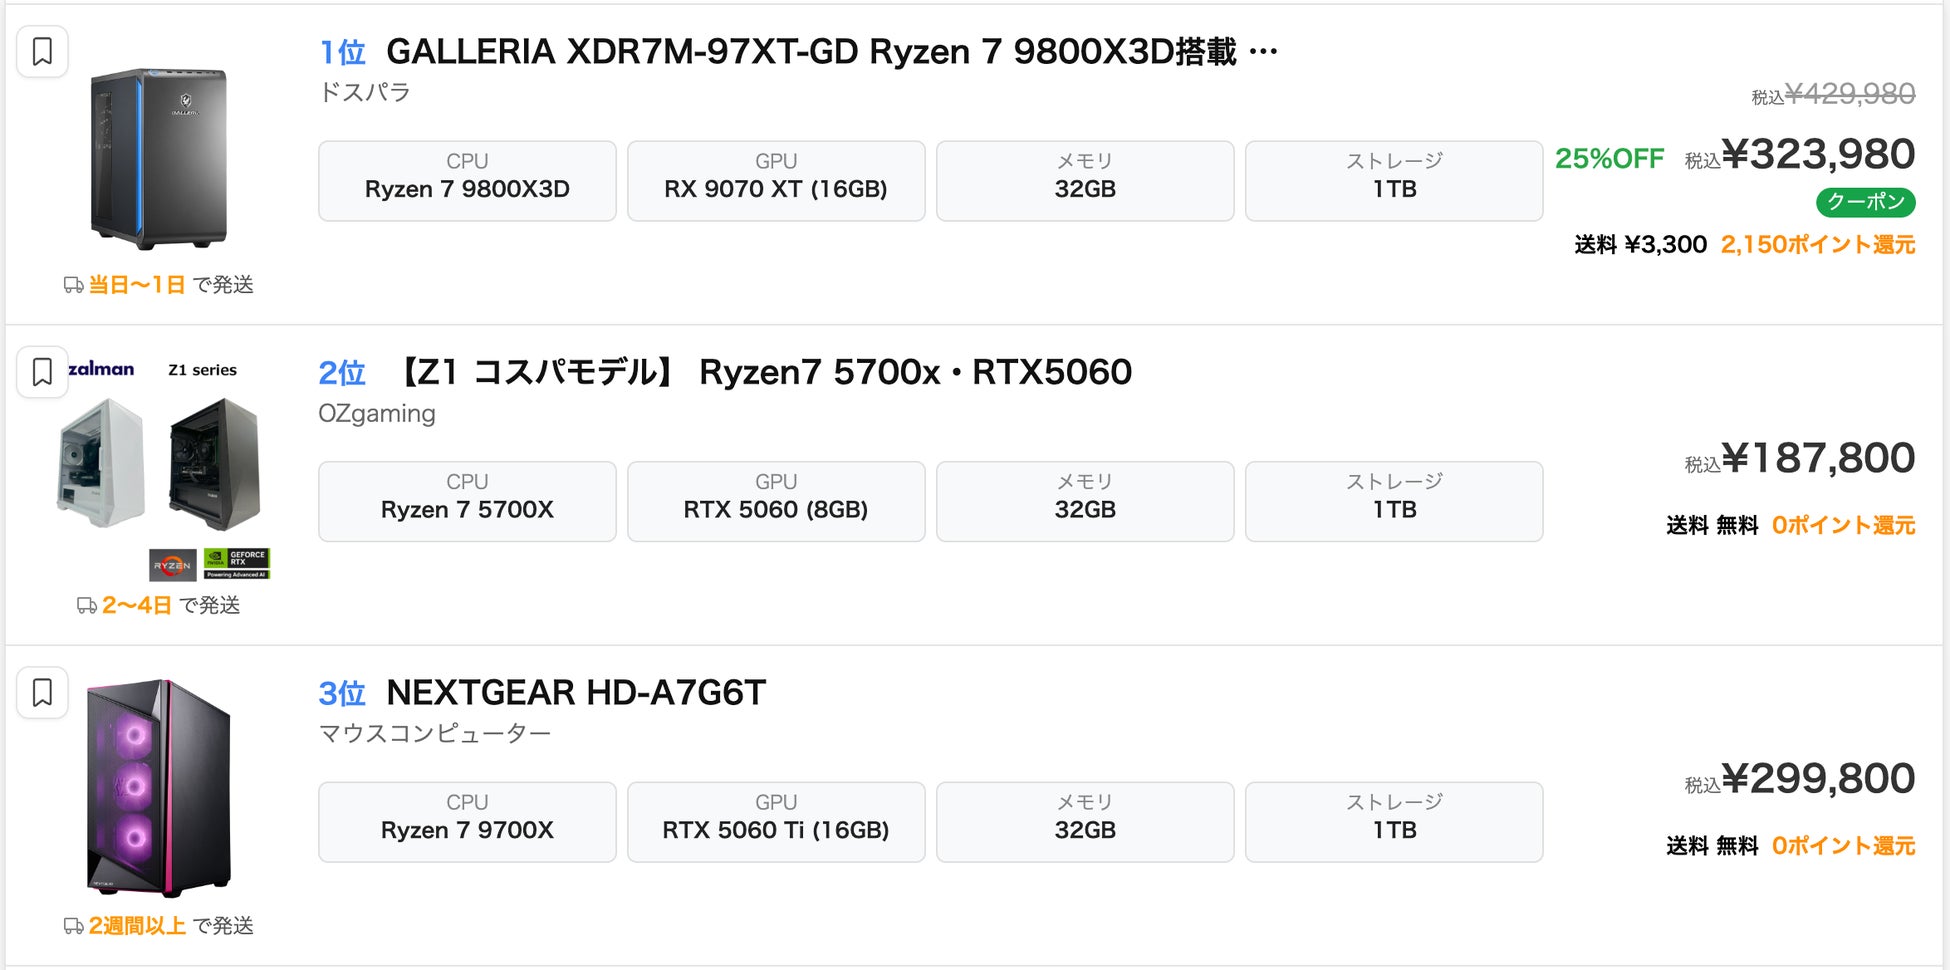Open the Ryzen7 5700x・RTX5060 listing title

tap(764, 372)
